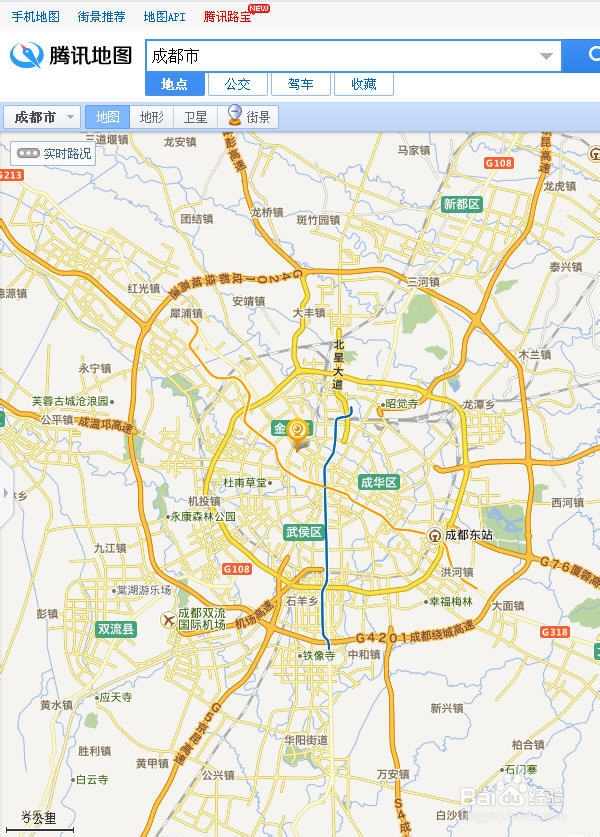Select the 驾车 driving tab

pos(301,84)
